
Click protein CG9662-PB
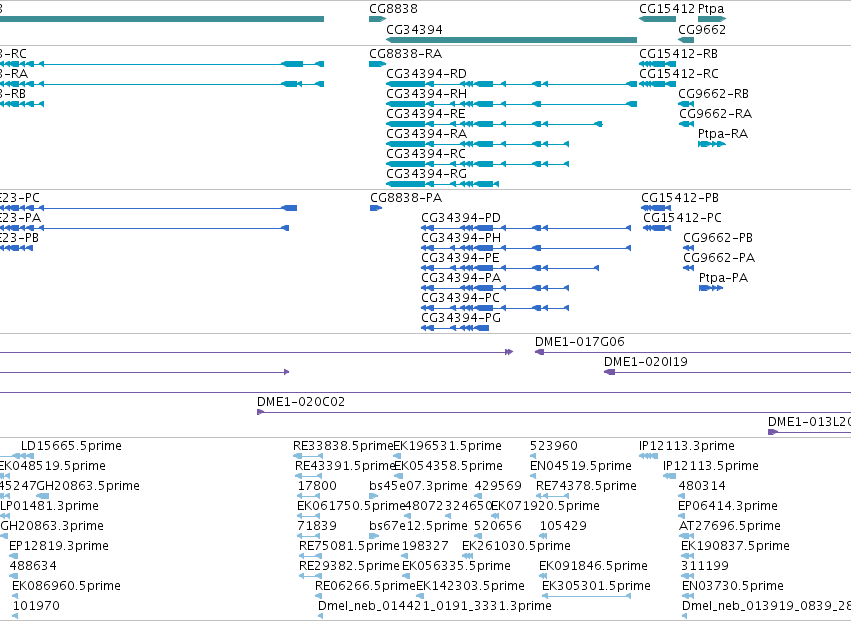coord(717,238)
